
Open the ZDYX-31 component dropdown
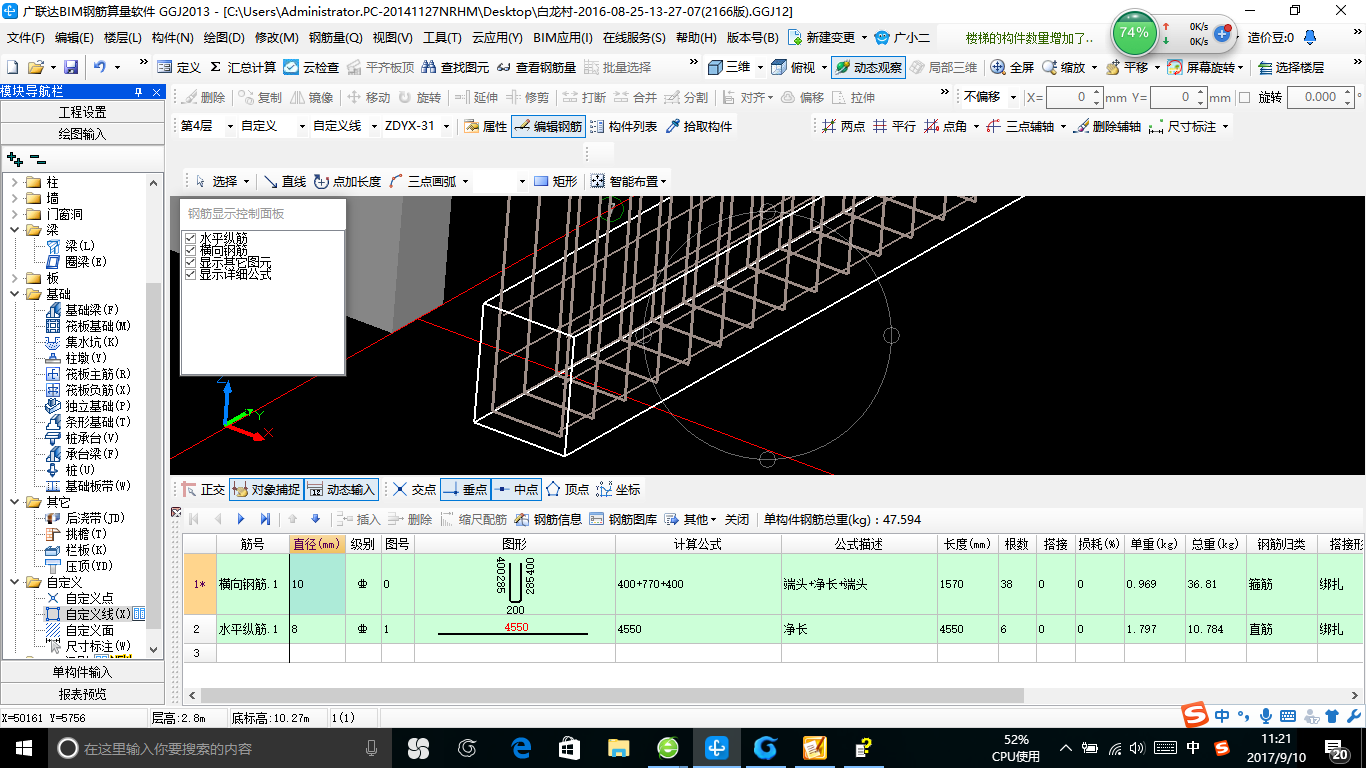(449, 126)
